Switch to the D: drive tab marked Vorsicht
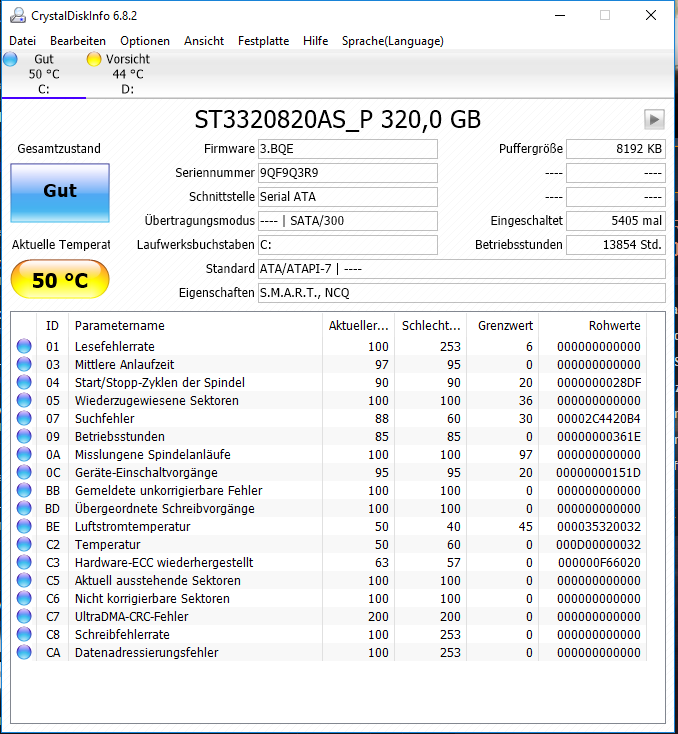This screenshot has height=734, width=678. coord(127,74)
